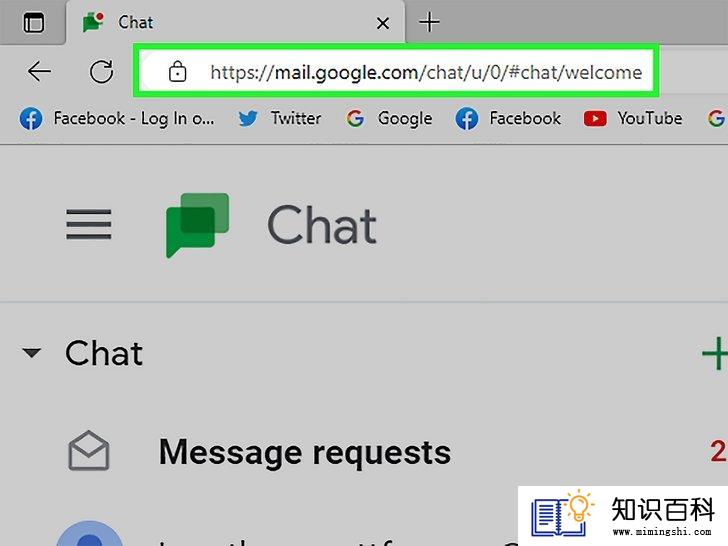728x546 pixels.
Task: Open the Message requests list item
Action: point(364,451)
